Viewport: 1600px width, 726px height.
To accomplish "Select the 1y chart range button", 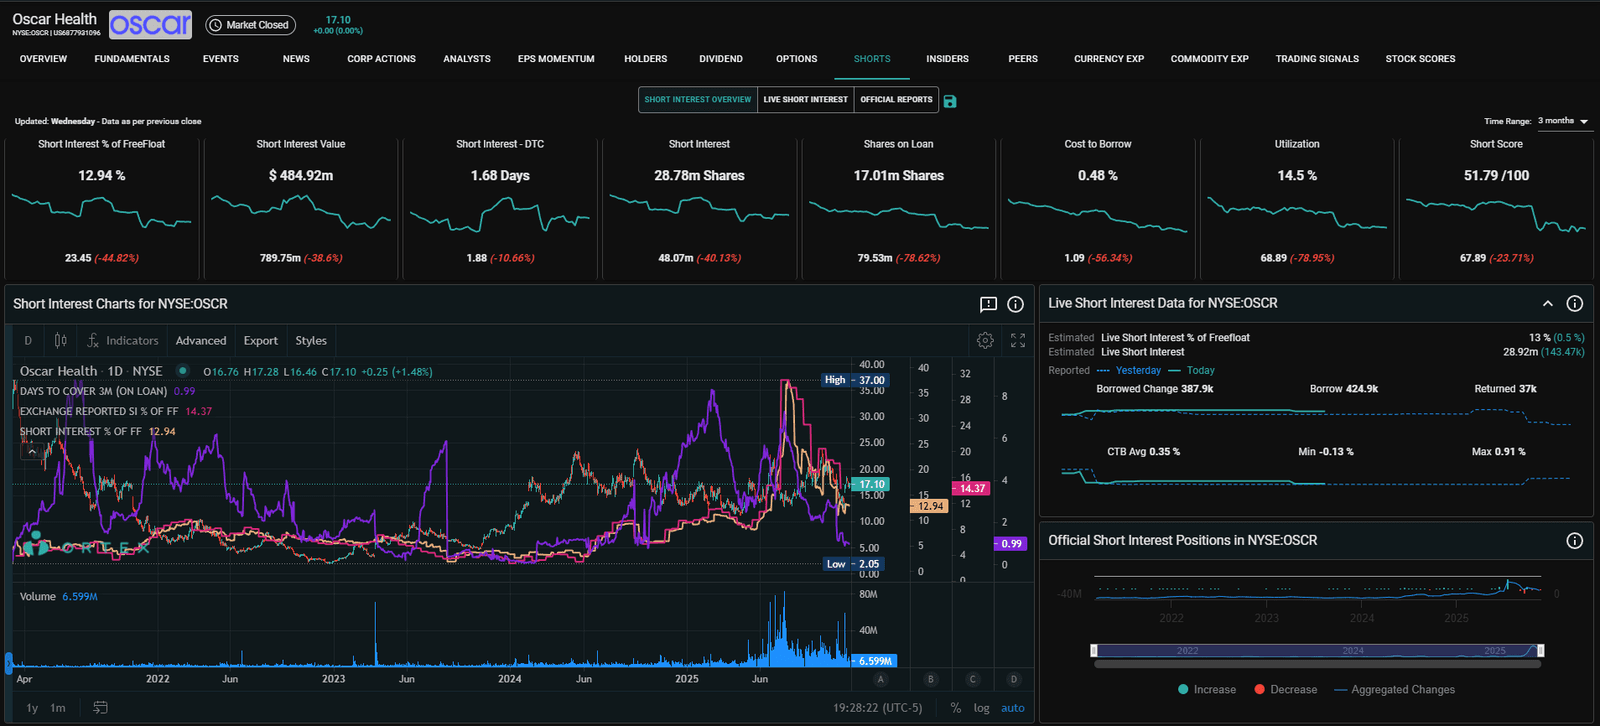I will click(x=32, y=708).
